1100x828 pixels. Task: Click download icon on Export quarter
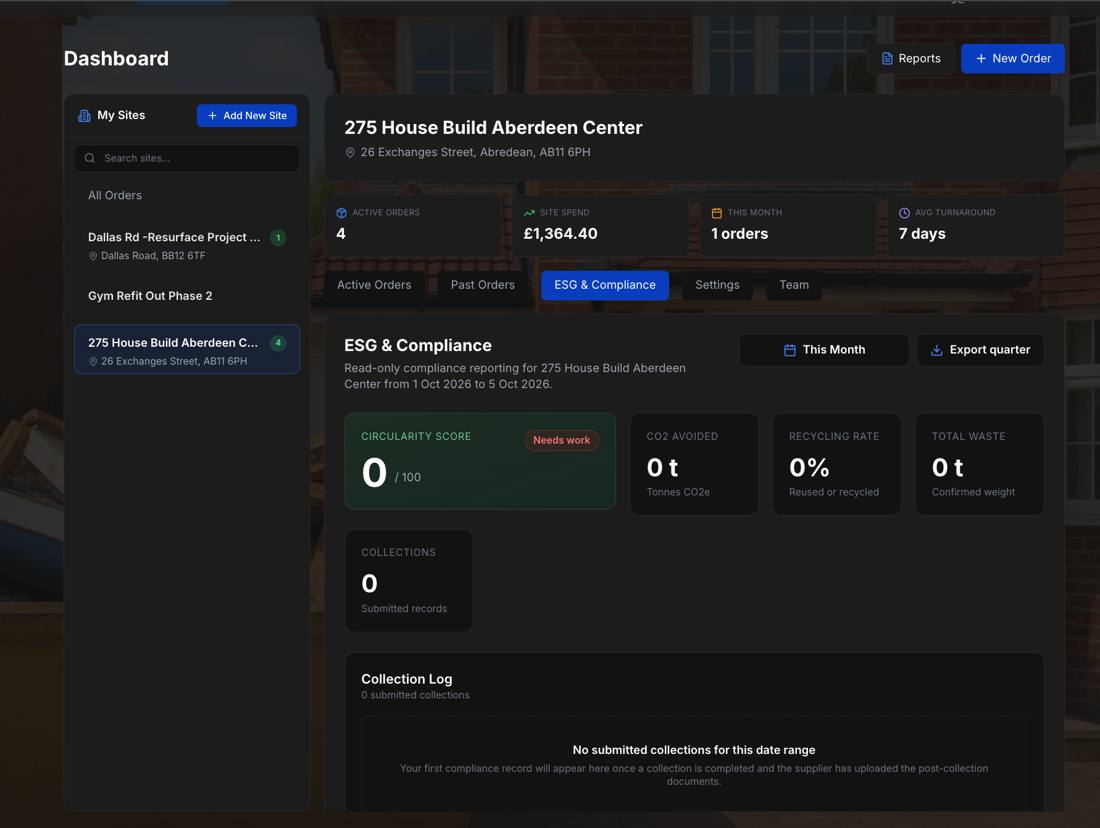pos(936,349)
